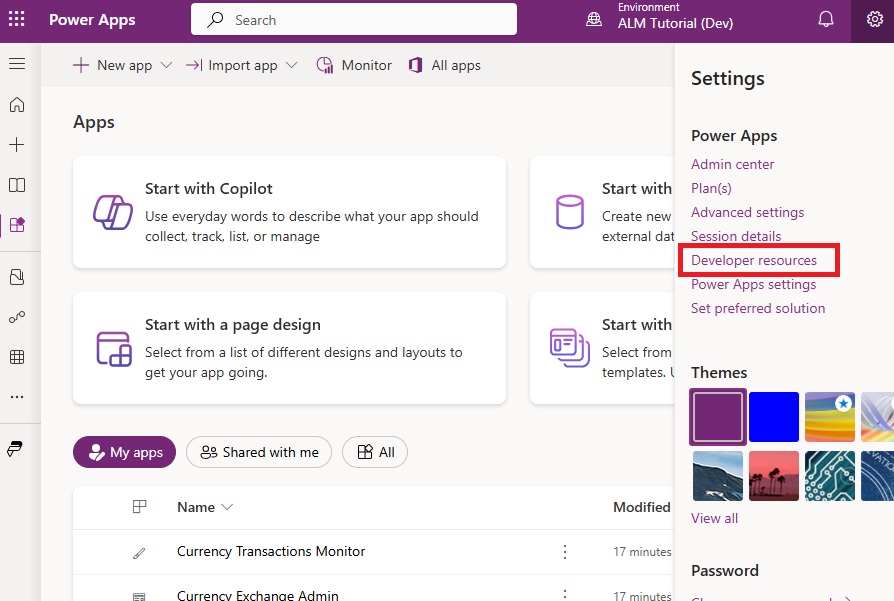The height and width of the screenshot is (601, 894).
Task: Open Advanced settings link
Action: point(747,212)
